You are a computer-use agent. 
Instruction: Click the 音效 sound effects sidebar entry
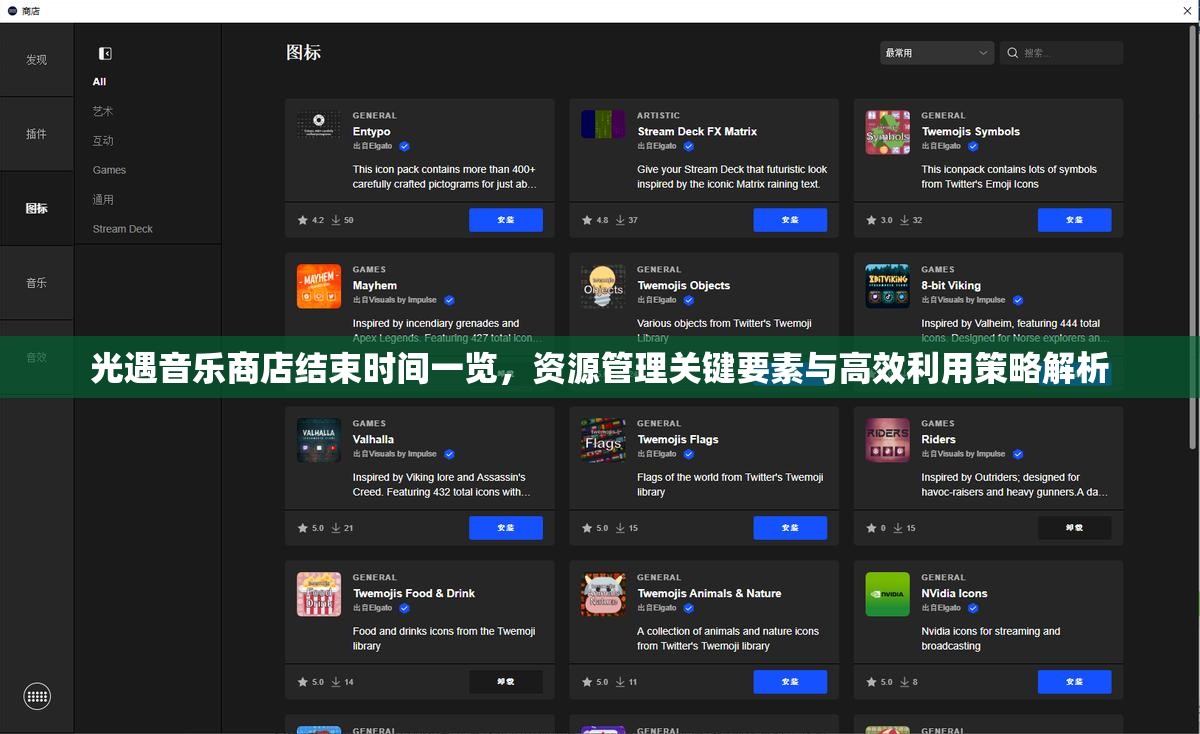pyautogui.click(x=37, y=357)
